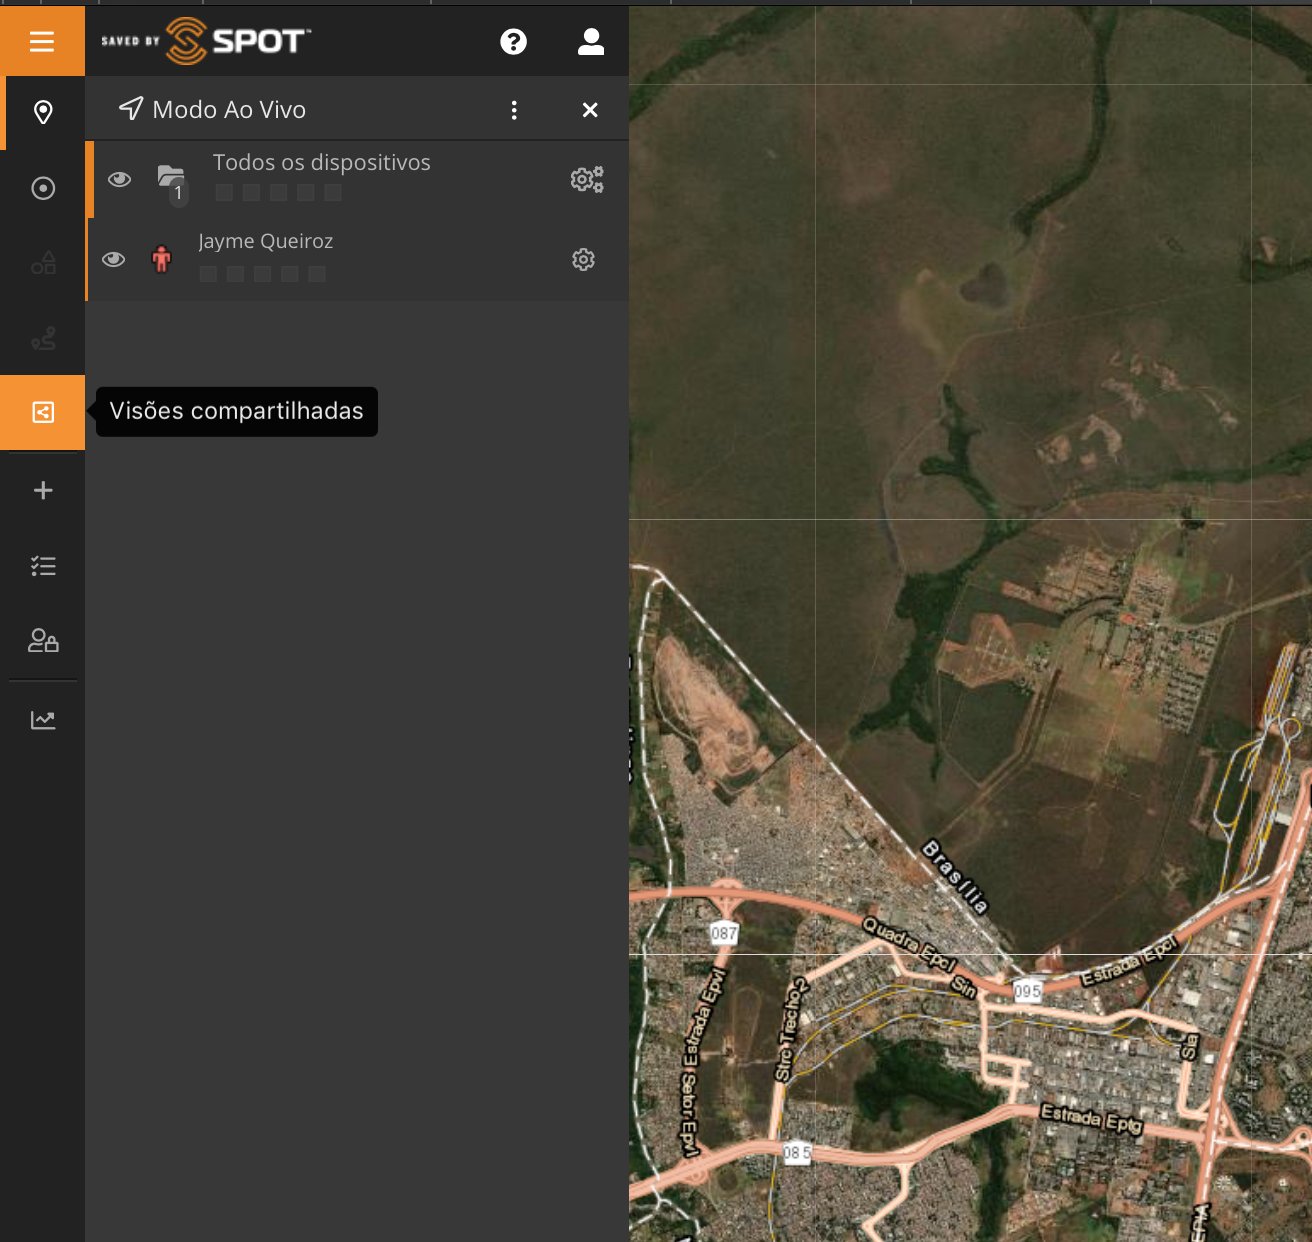Expand the Todos os dispositivos folder

click(x=171, y=179)
